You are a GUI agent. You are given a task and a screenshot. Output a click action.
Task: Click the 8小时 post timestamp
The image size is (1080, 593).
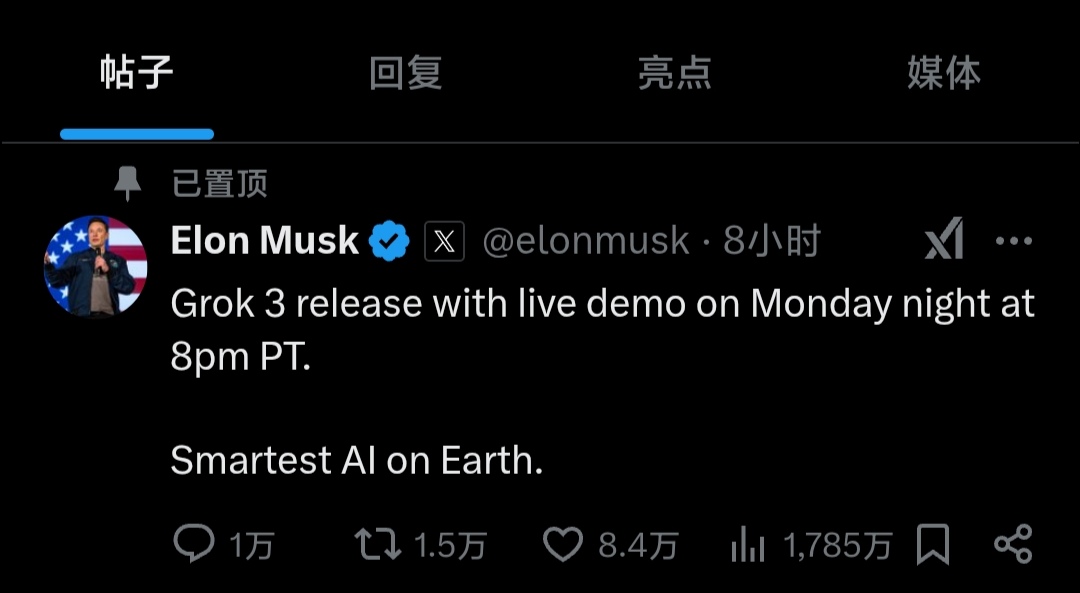[772, 242]
